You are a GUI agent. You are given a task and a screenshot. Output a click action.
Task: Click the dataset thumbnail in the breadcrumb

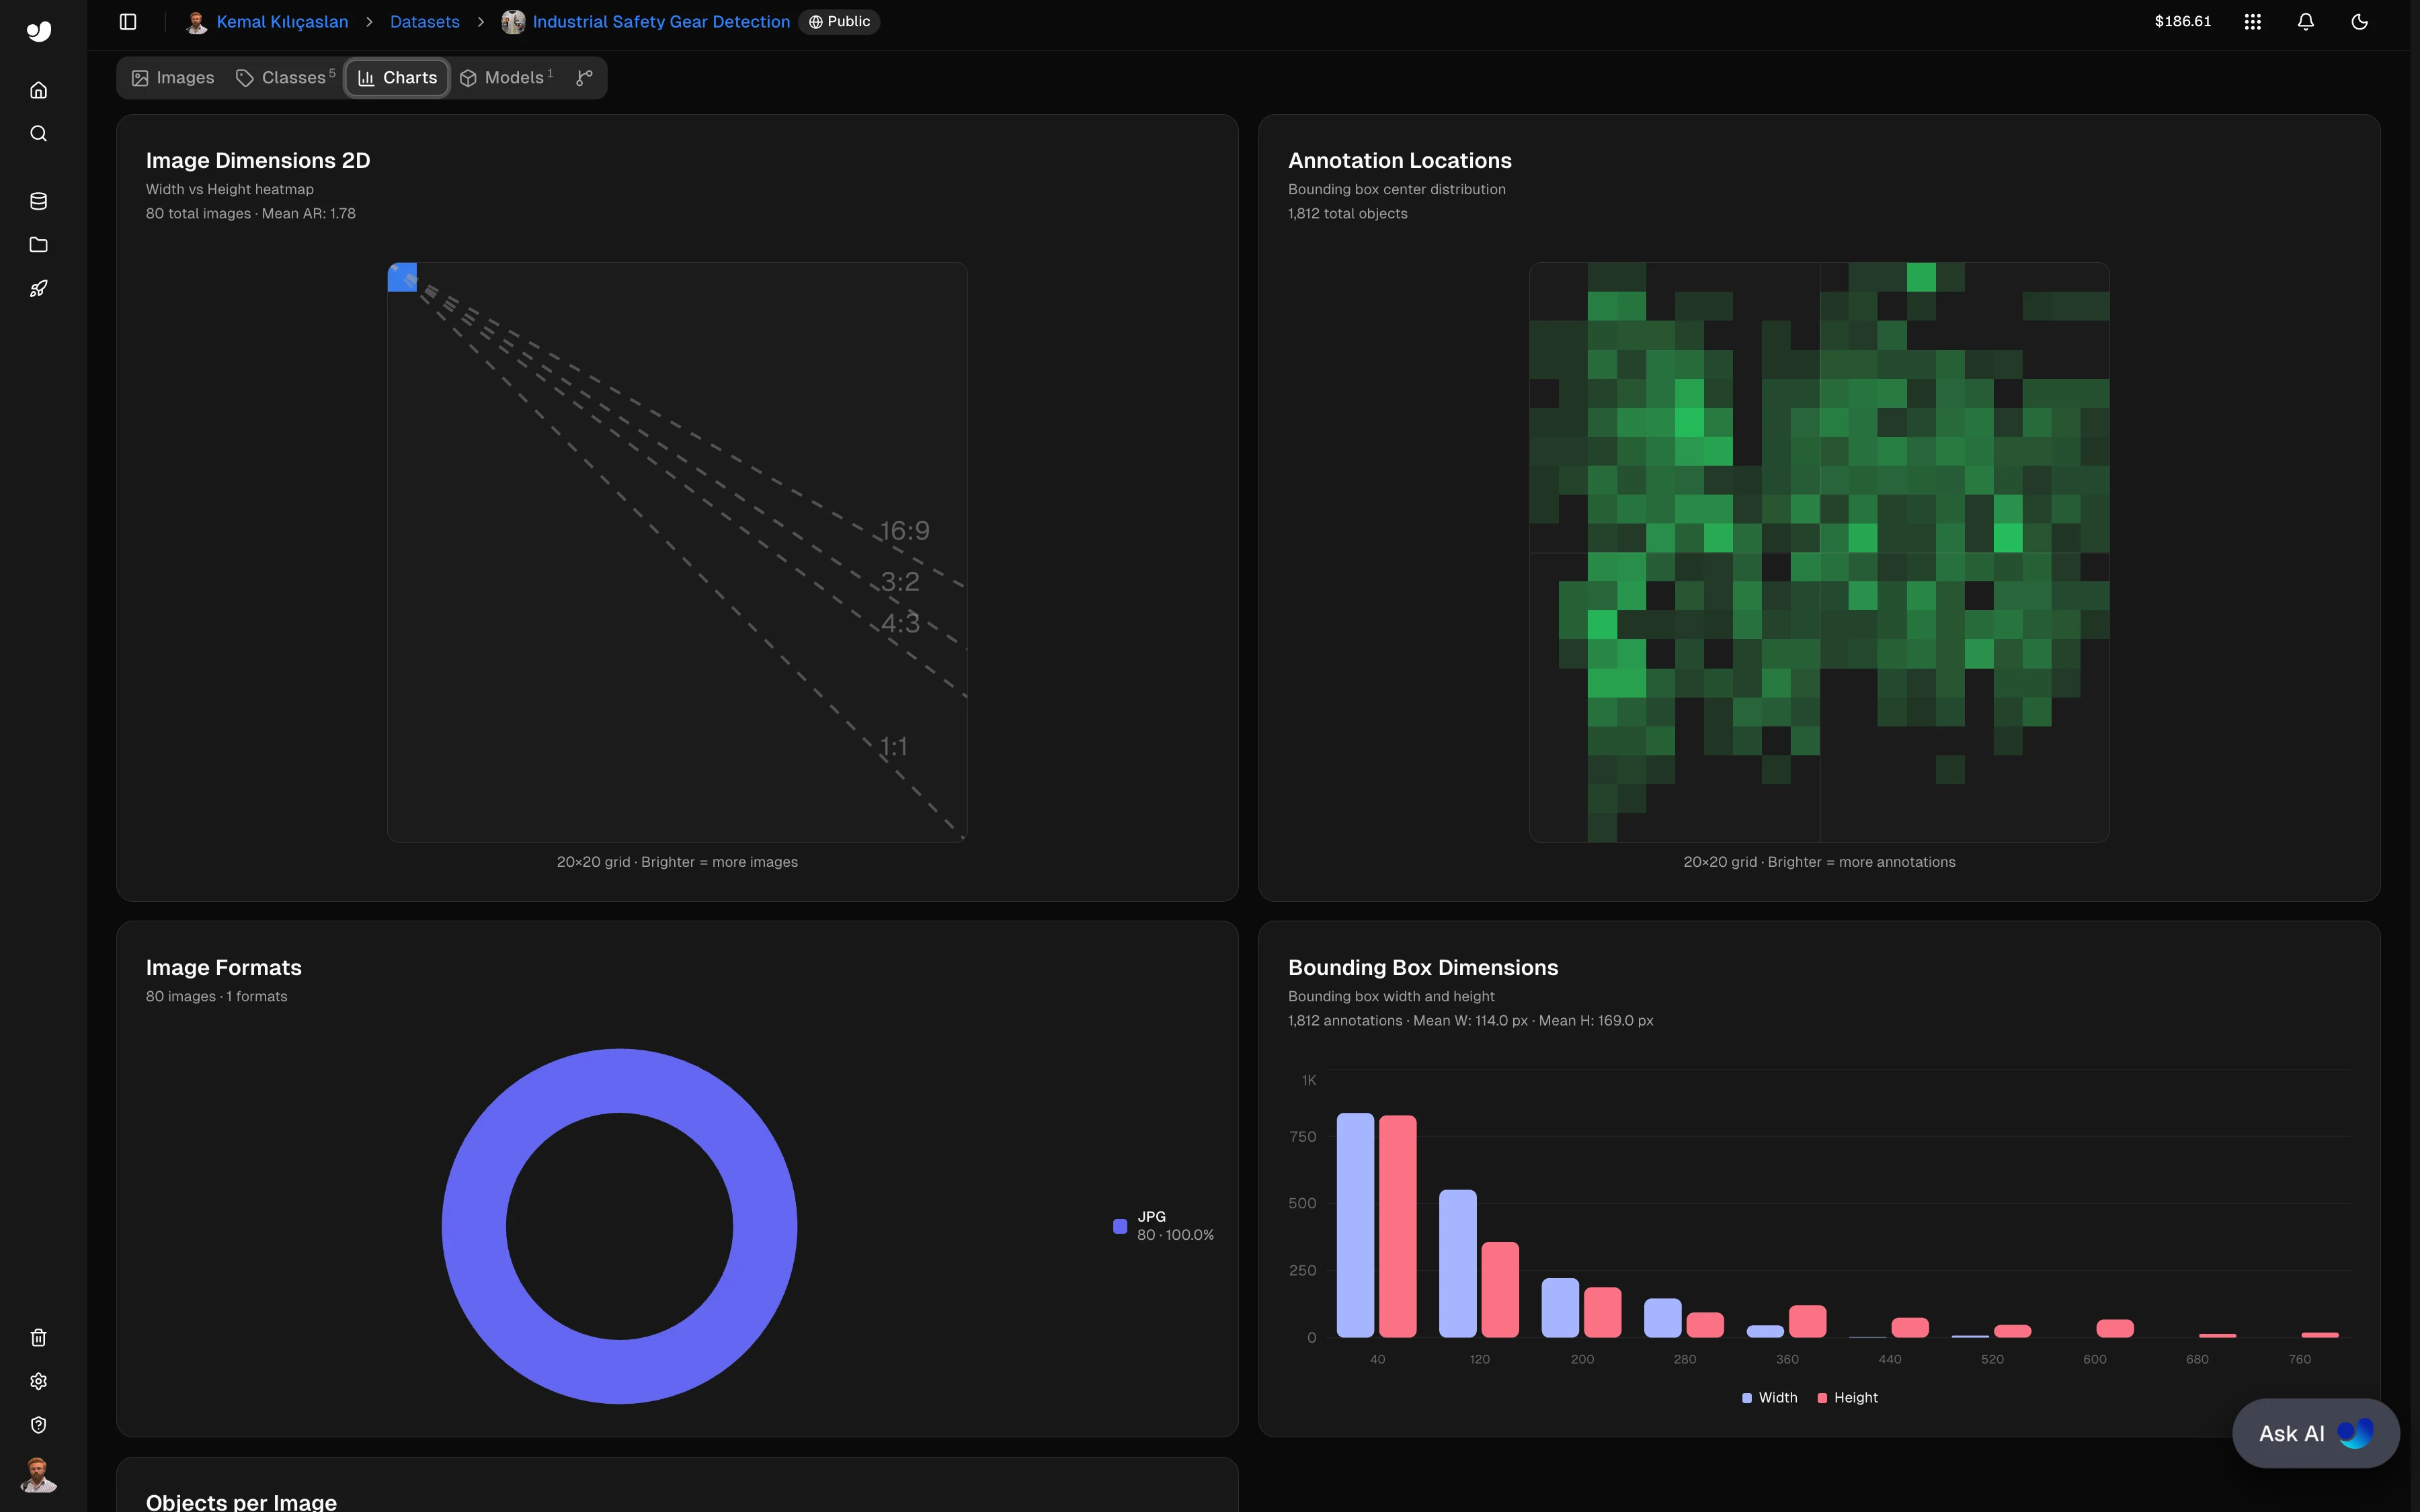513,22
